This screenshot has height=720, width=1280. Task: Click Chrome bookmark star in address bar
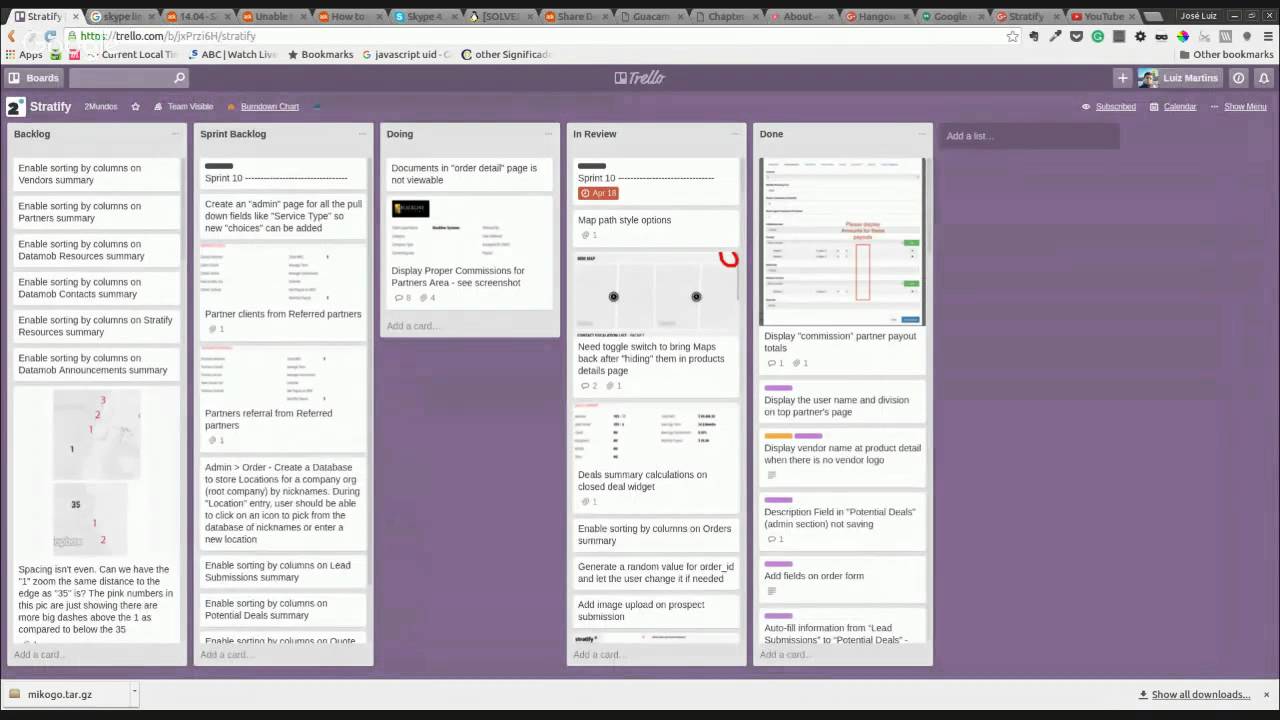1012,36
